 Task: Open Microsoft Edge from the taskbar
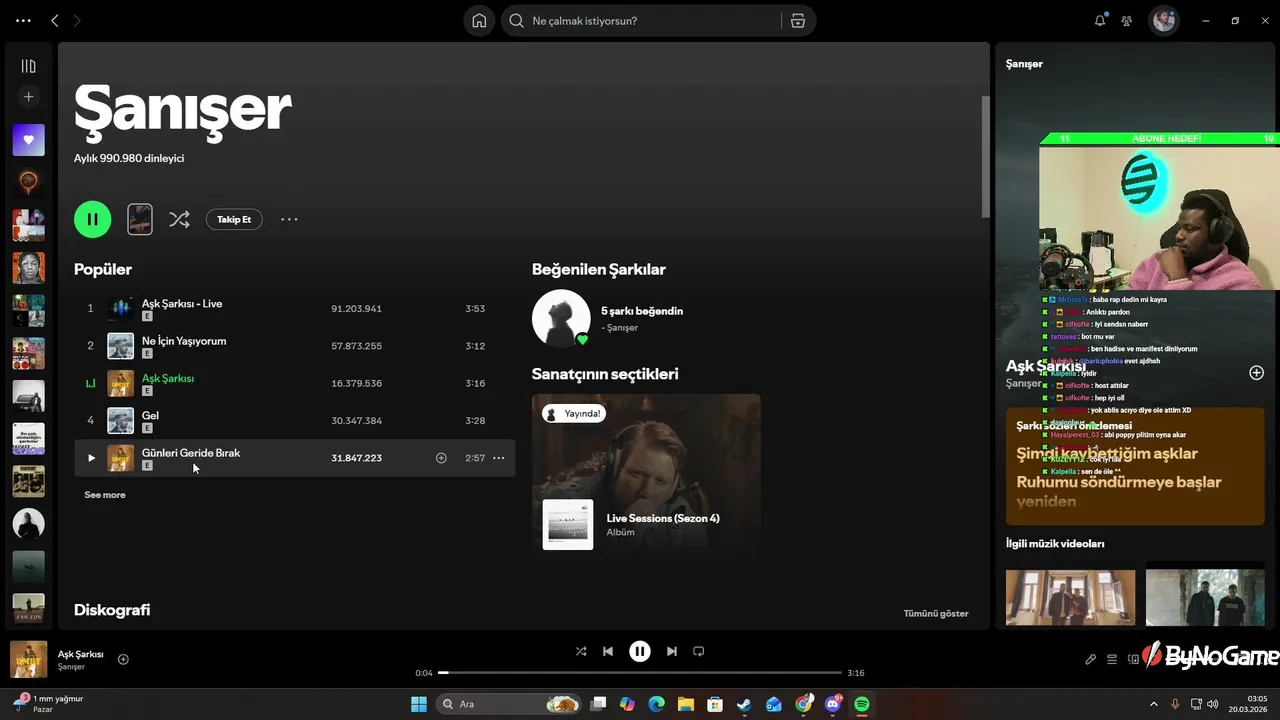(656, 704)
